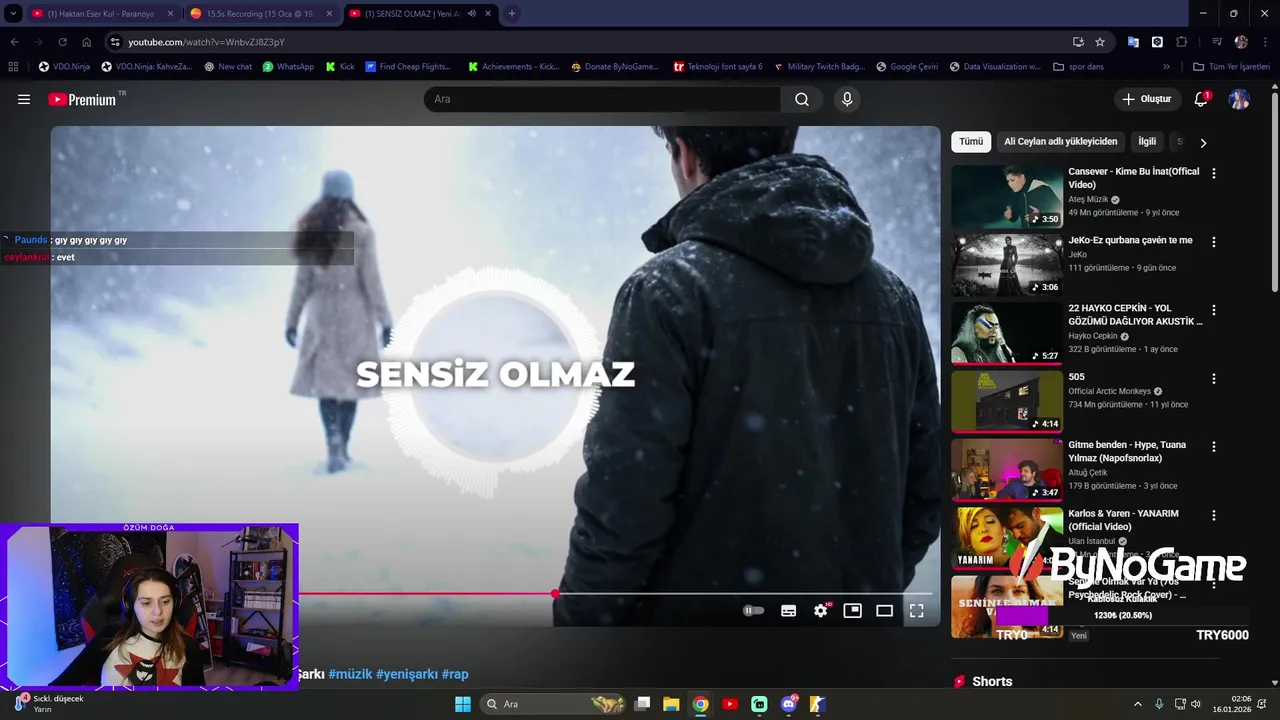Screen dimensions: 1280x720
Task: Open the Counter-Strike taskbar icon
Action: point(818,704)
